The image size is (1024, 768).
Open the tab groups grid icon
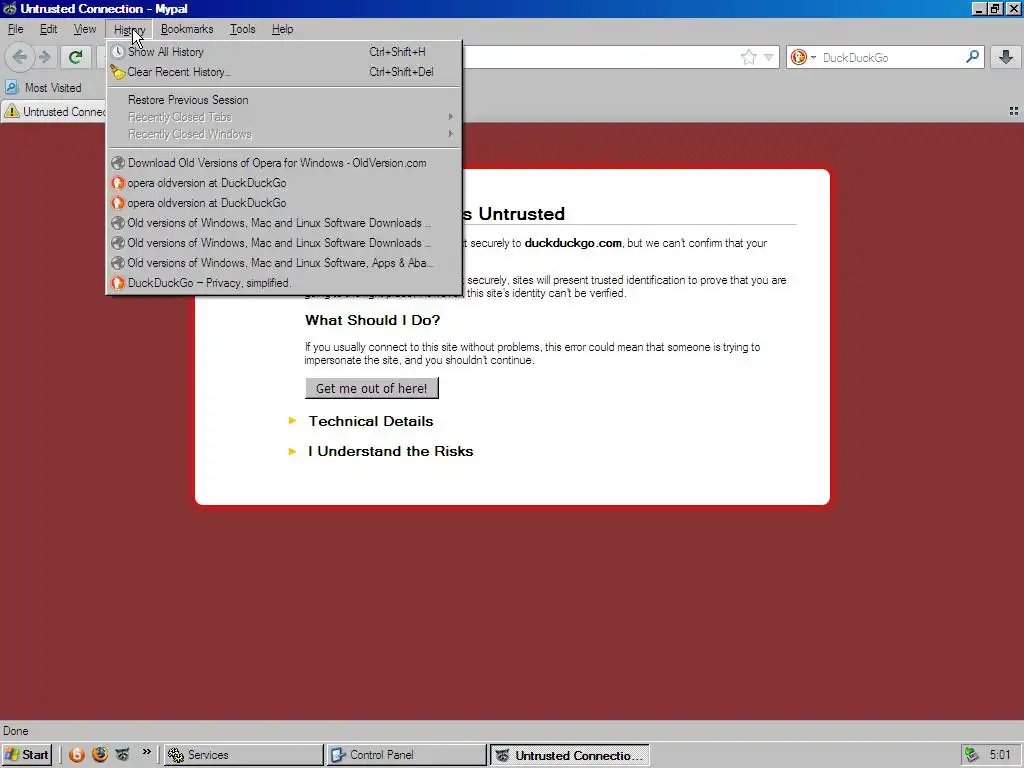click(x=1014, y=112)
